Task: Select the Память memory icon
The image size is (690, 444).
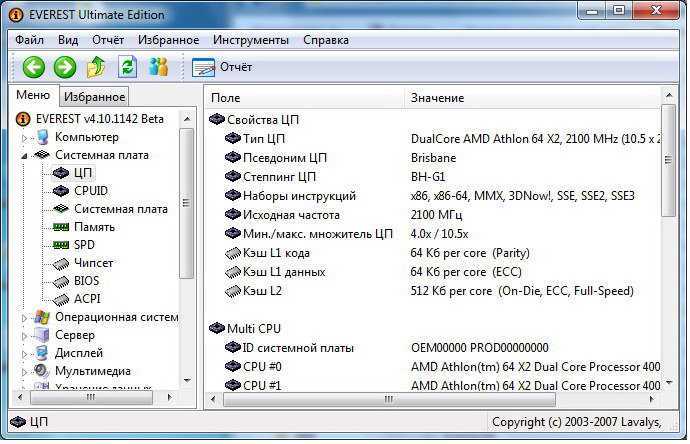Action: 61,227
